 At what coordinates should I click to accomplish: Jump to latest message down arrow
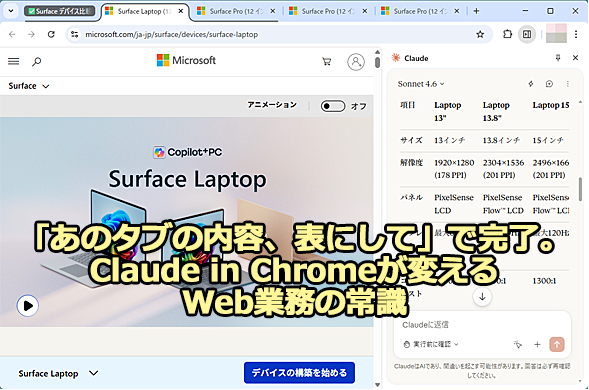coord(482,297)
